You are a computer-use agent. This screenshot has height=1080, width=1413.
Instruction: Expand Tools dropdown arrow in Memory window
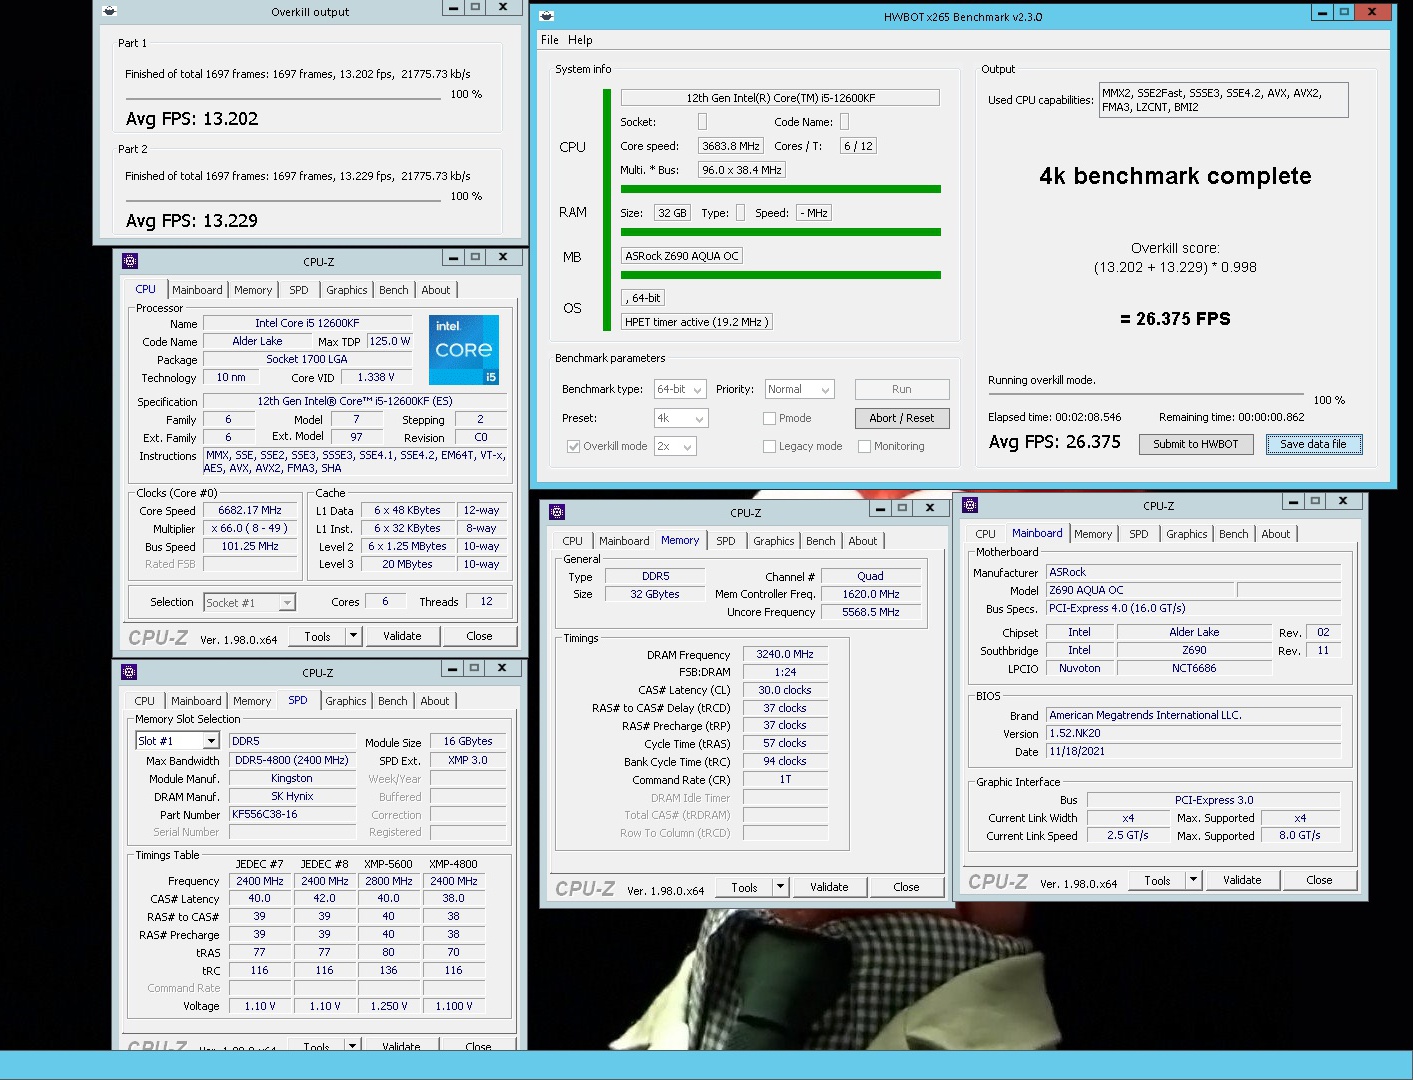coord(780,887)
